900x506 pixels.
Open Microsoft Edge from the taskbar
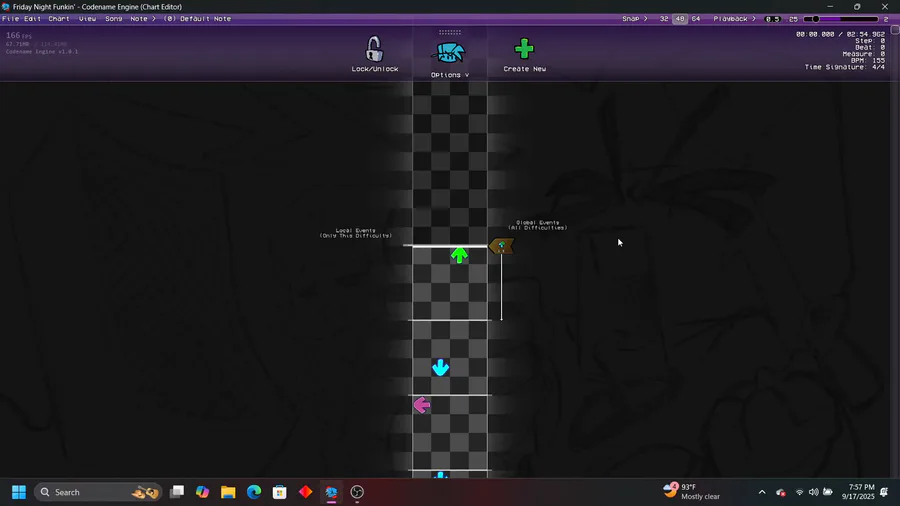[254, 492]
